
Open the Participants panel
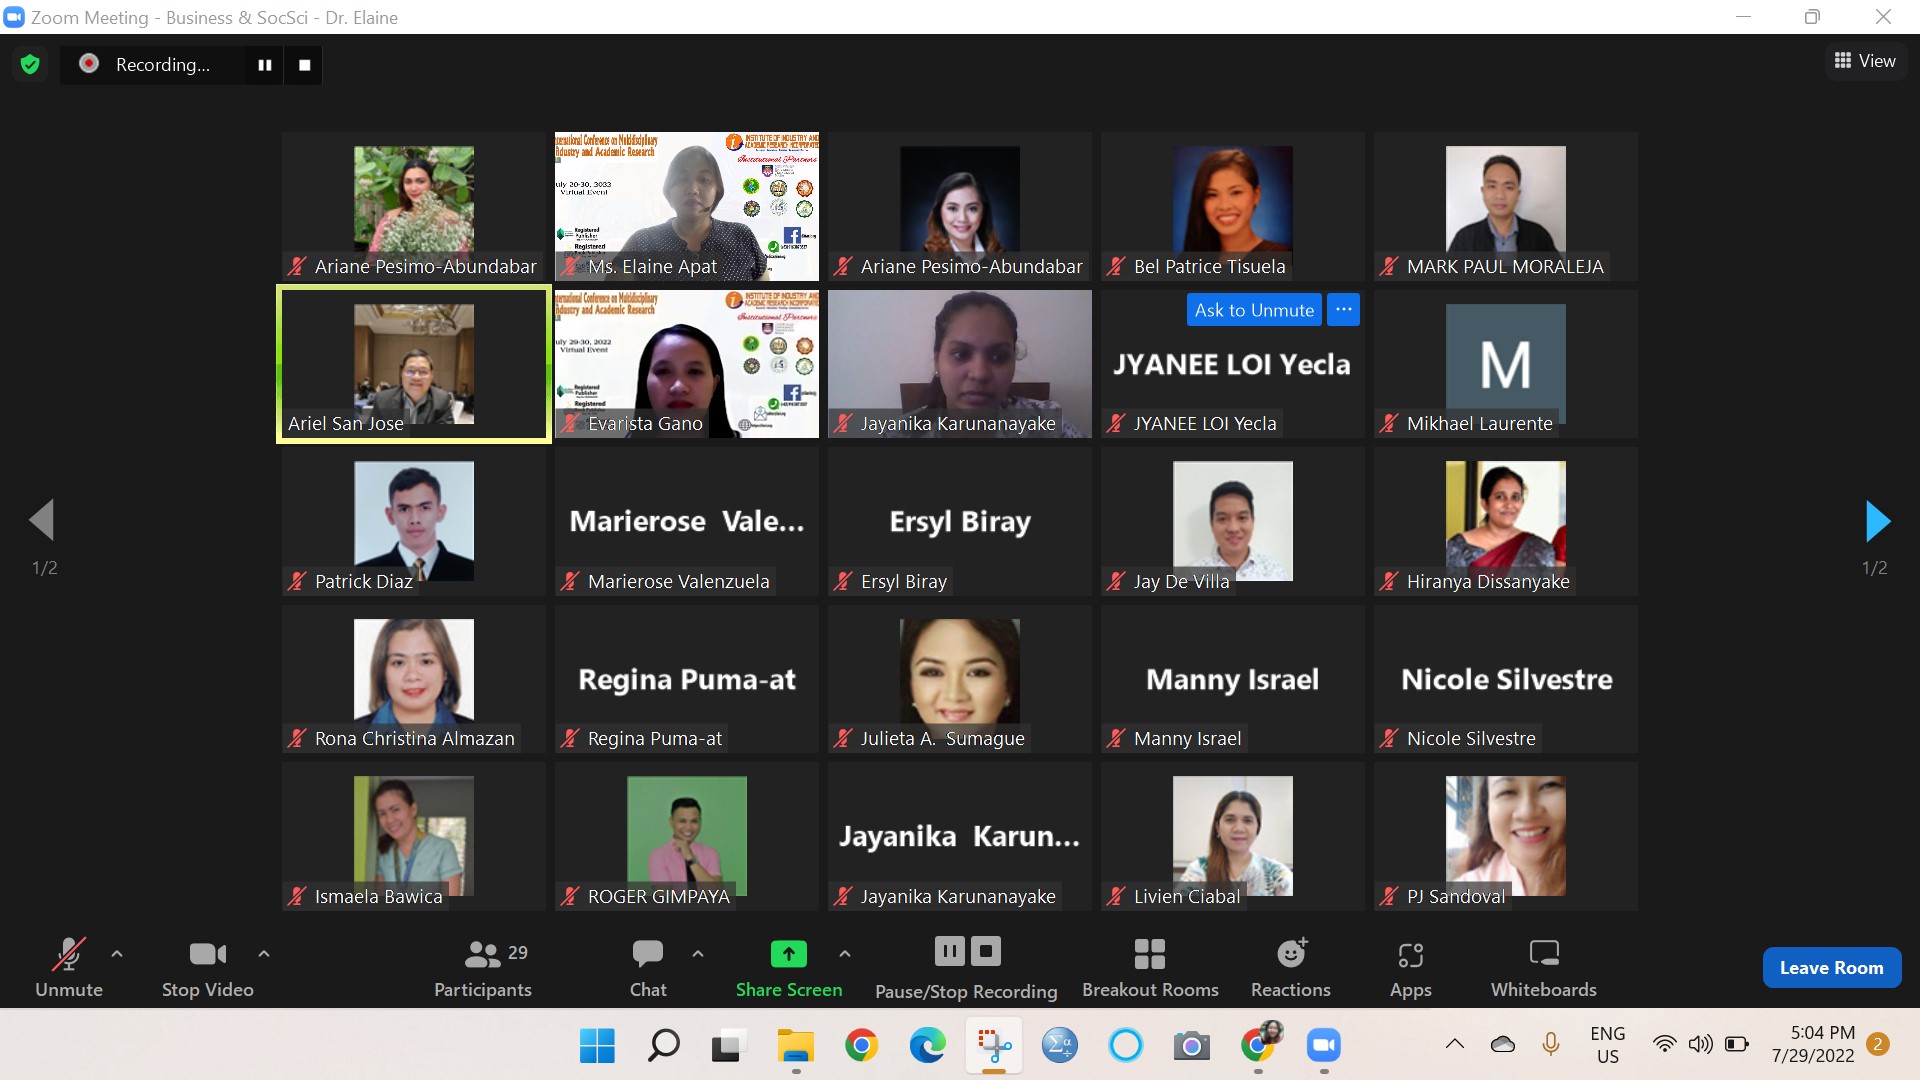[x=483, y=967]
